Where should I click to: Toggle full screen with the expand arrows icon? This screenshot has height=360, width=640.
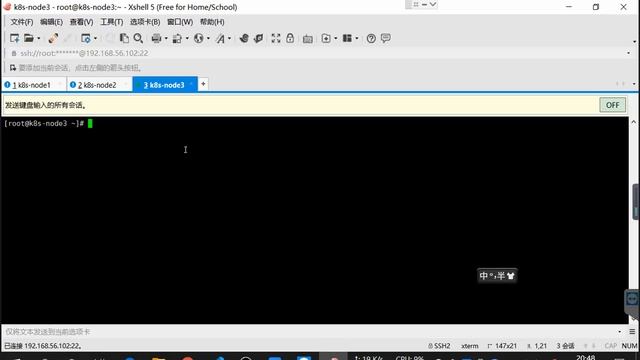point(276,38)
